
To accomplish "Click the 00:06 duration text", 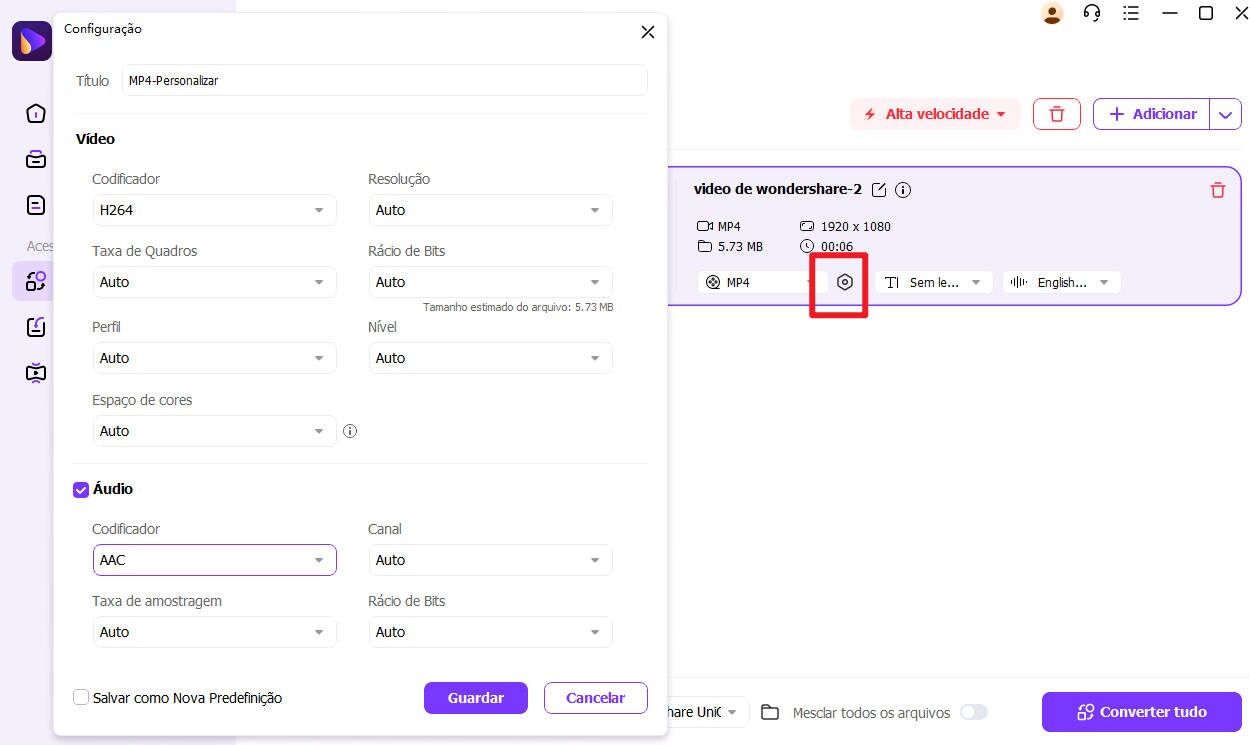I will coord(837,246).
